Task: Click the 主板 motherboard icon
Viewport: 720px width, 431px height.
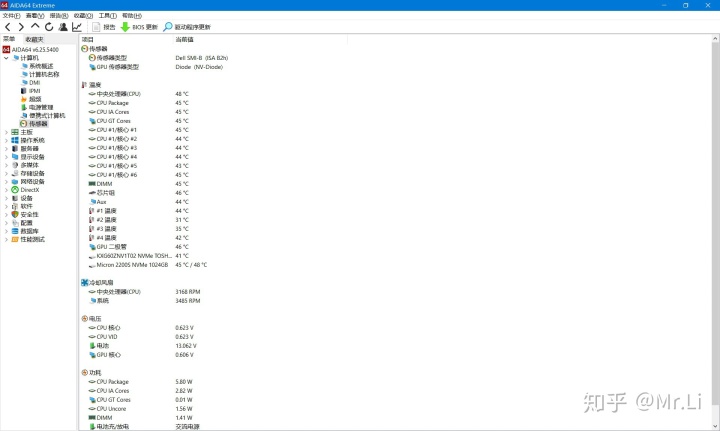Action: (x=15, y=132)
